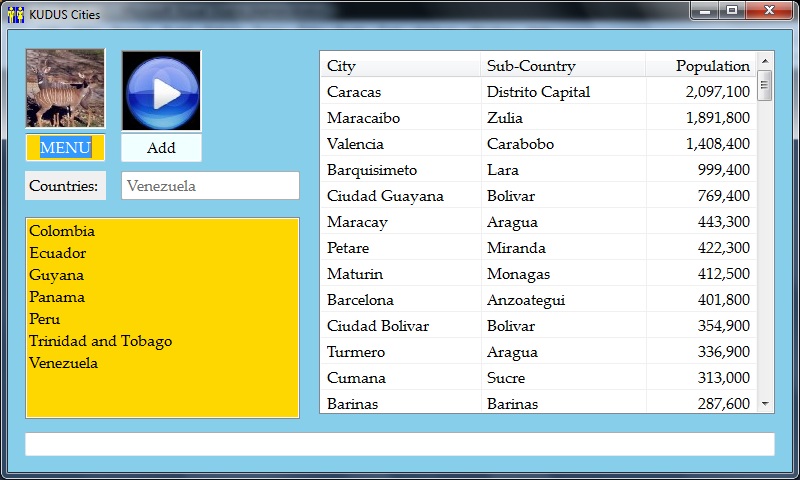Select Colombia in the countries list
Screen dimensions: 800x480
coord(62,231)
